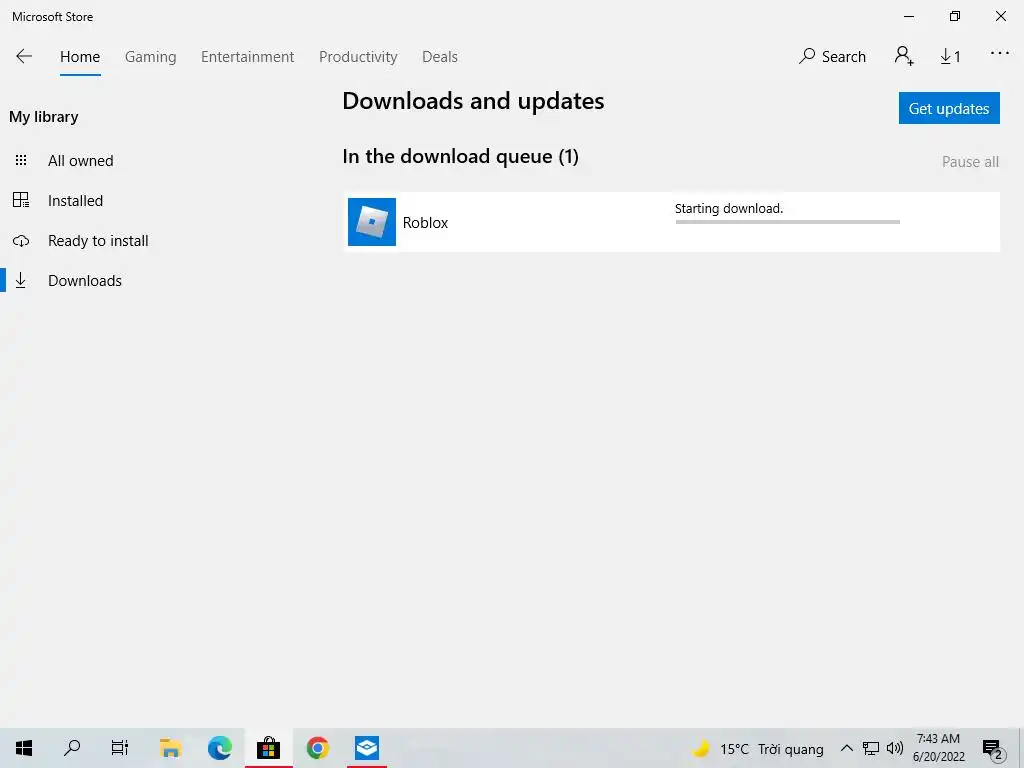1024x768 pixels.
Task: Go to the Deals tab
Action: tap(440, 57)
